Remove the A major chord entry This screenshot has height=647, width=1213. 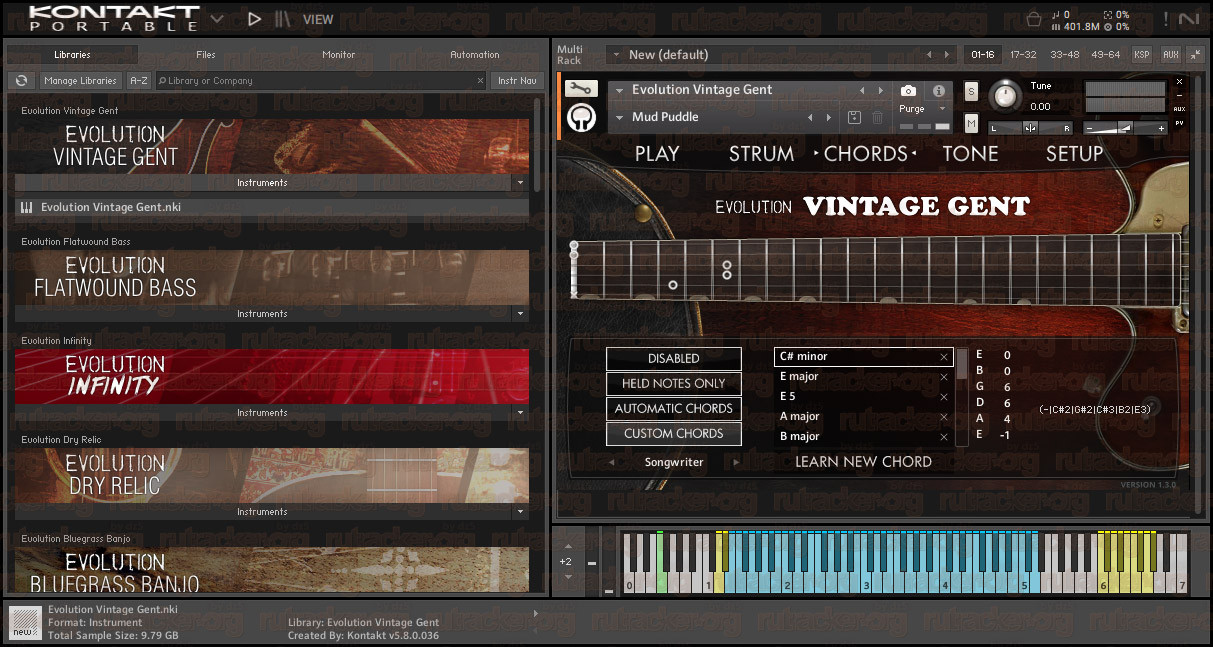tap(943, 417)
